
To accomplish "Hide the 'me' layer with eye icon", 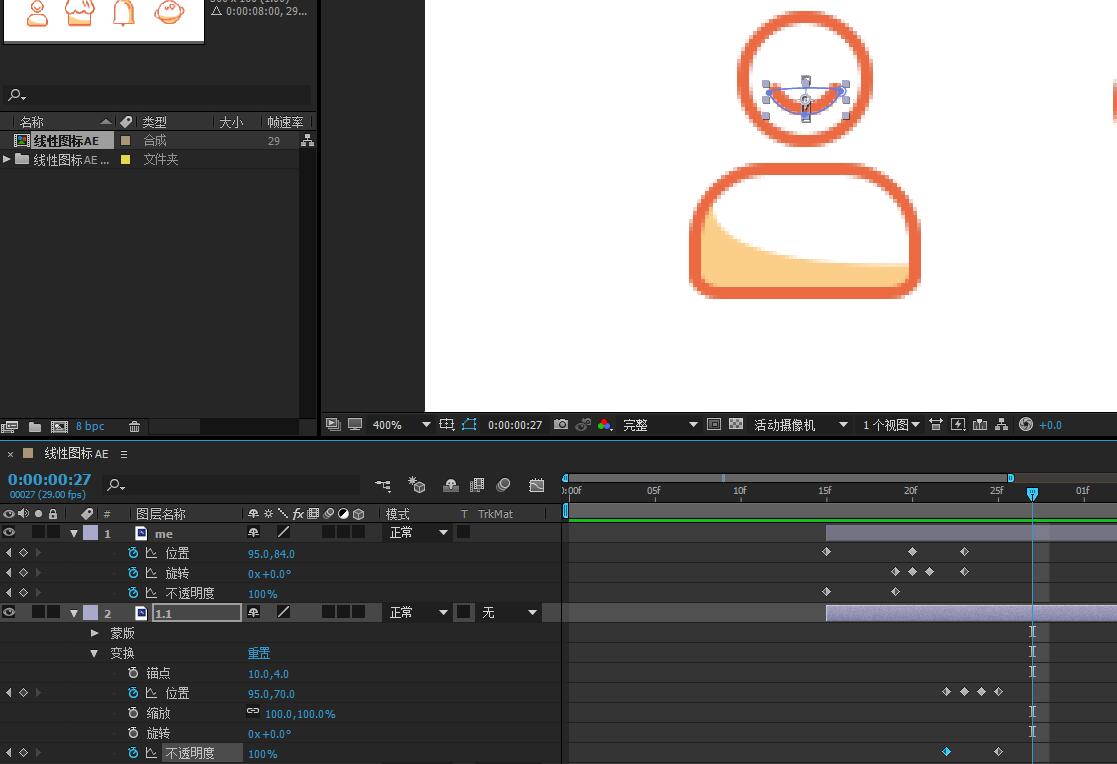I will 9,533.
